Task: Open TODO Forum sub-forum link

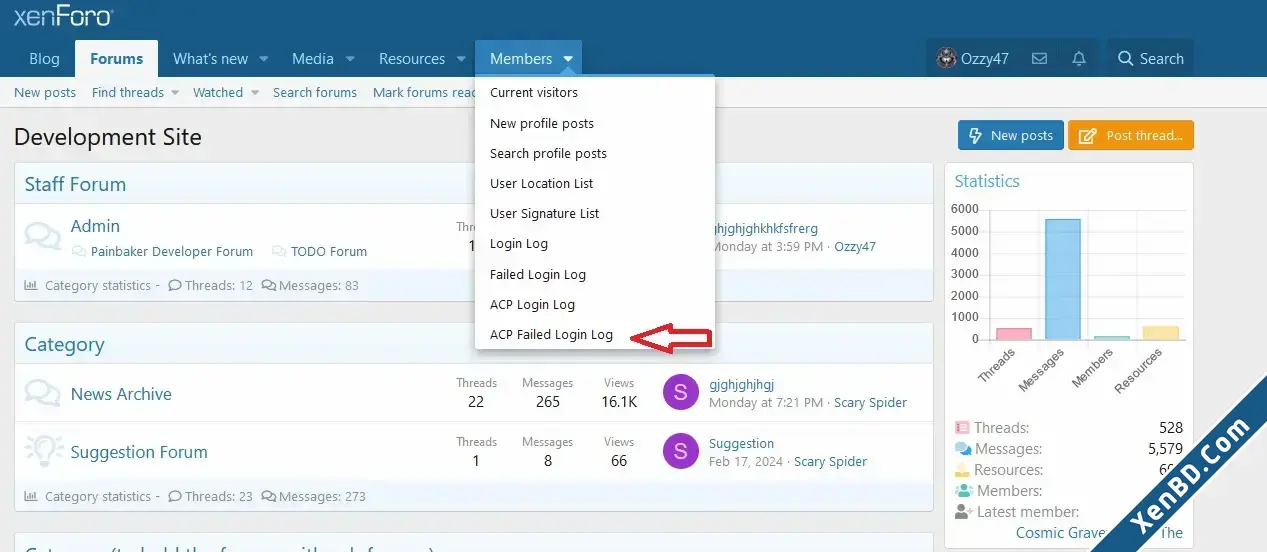Action: [x=329, y=251]
